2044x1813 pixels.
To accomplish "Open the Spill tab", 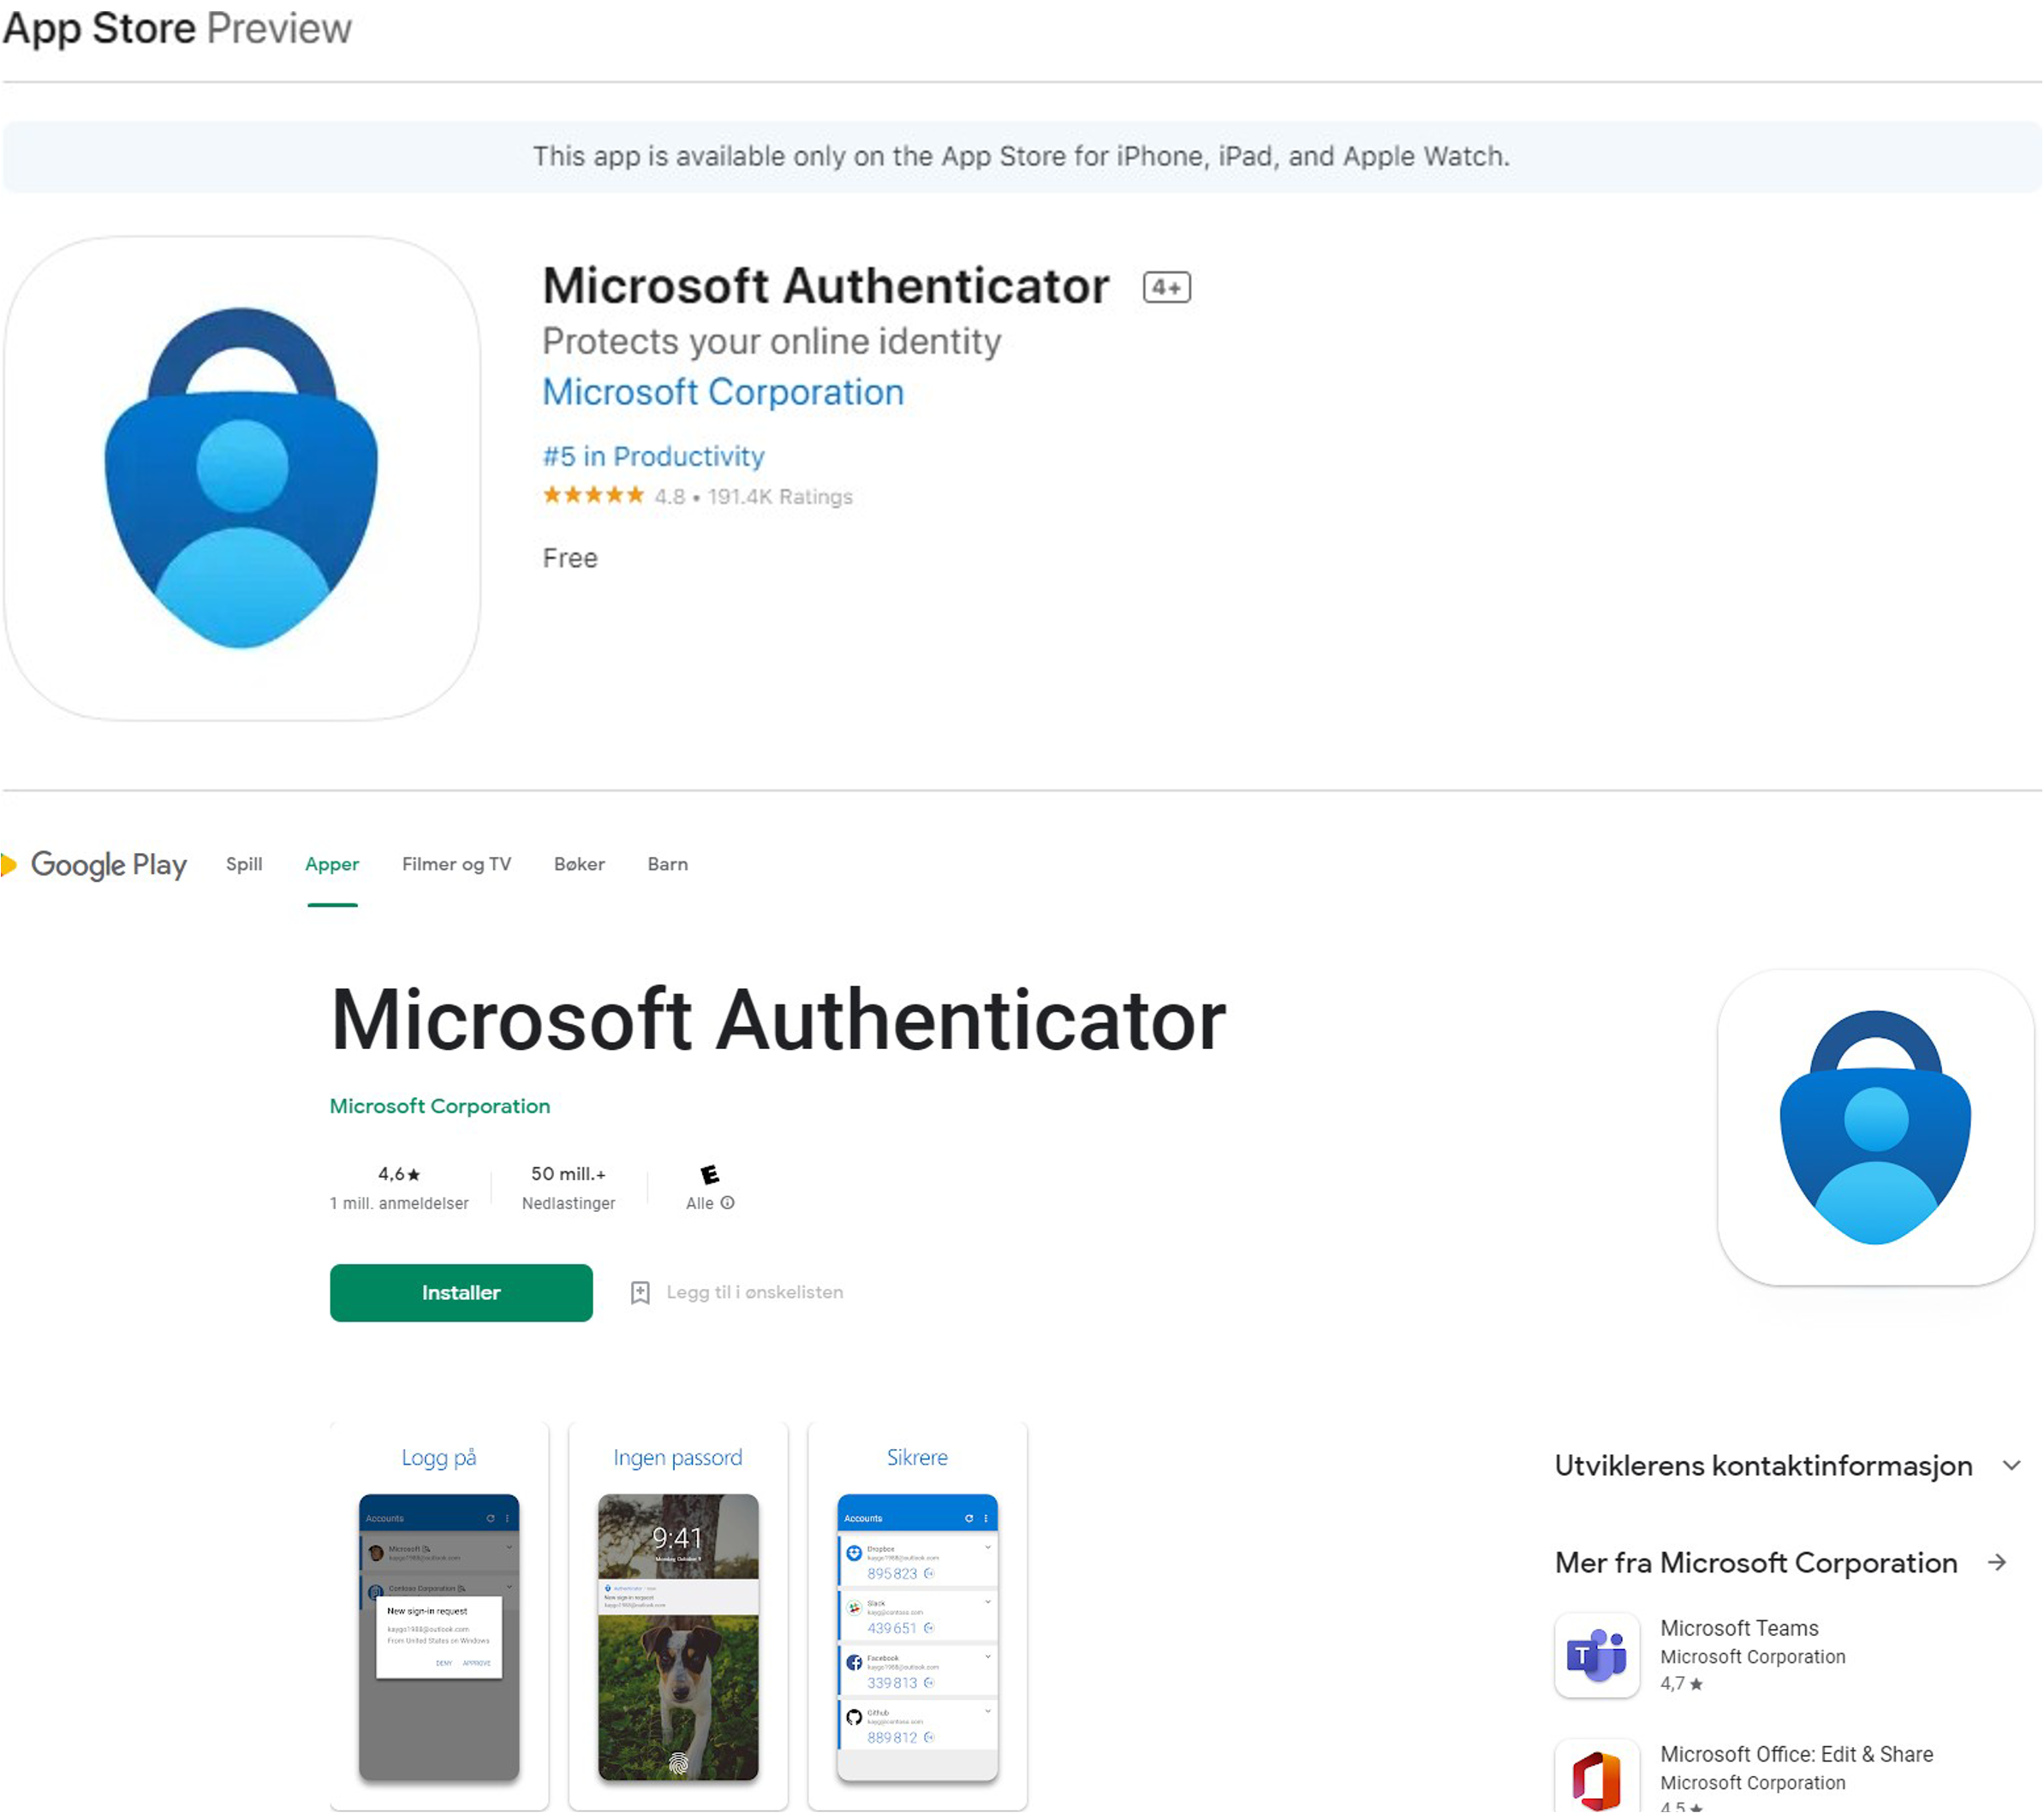I will coord(244,864).
